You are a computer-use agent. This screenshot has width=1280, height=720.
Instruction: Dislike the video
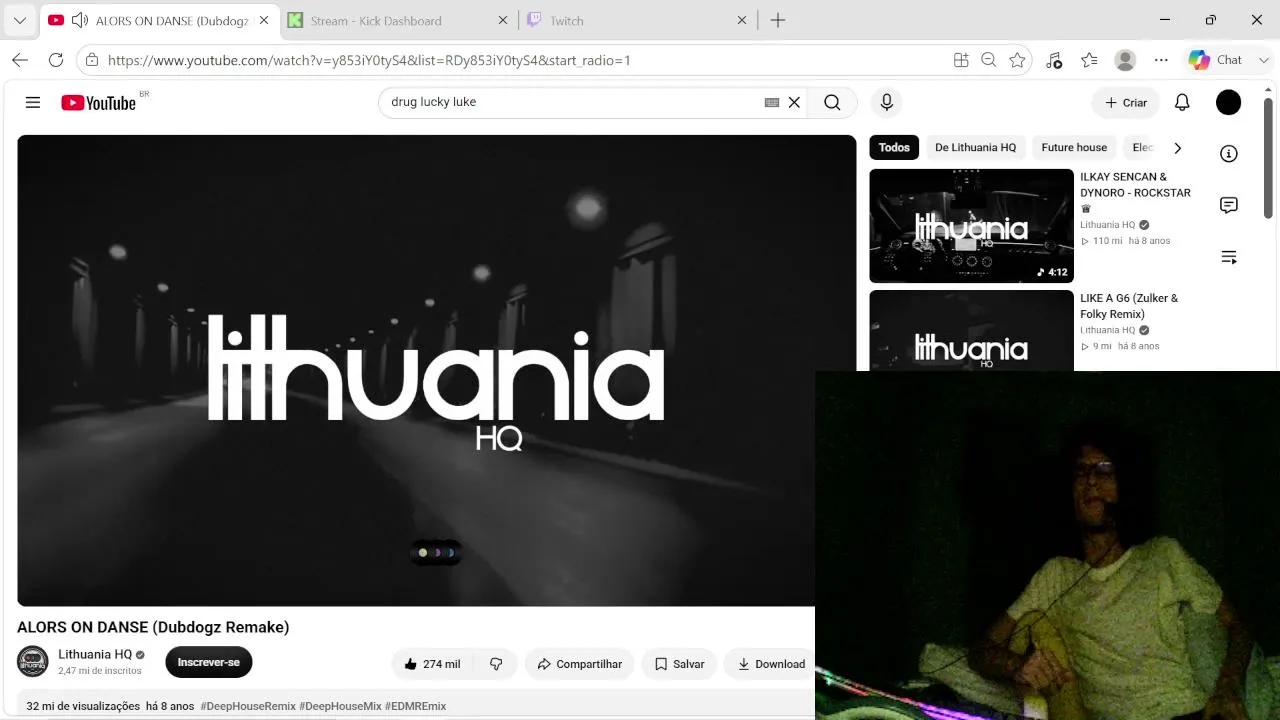coord(496,664)
